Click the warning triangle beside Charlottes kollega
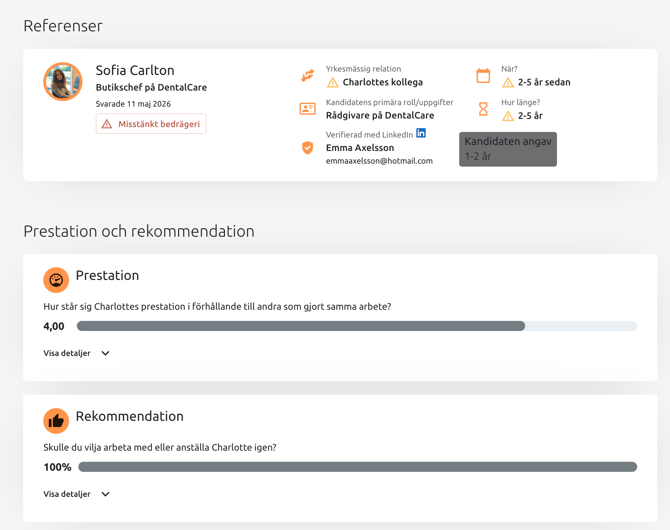670x530 pixels. pos(332,82)
